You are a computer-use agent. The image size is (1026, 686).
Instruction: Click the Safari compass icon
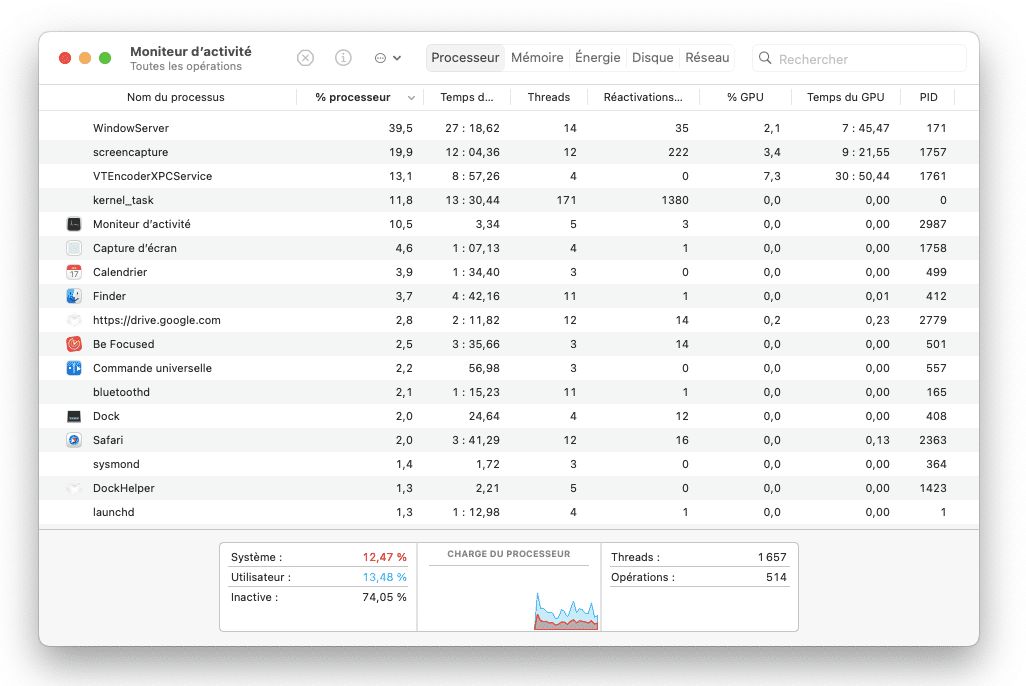pyautogui.click(x=74, y=440)
